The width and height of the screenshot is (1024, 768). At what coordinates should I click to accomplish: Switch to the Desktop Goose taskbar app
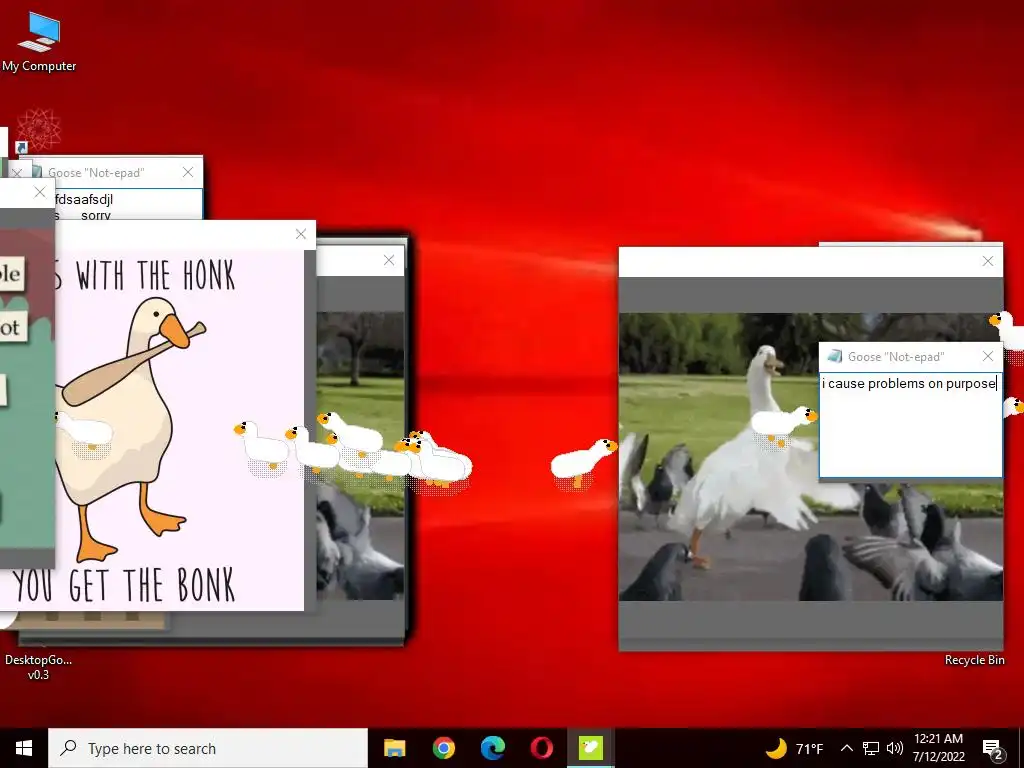coord(590,748)
